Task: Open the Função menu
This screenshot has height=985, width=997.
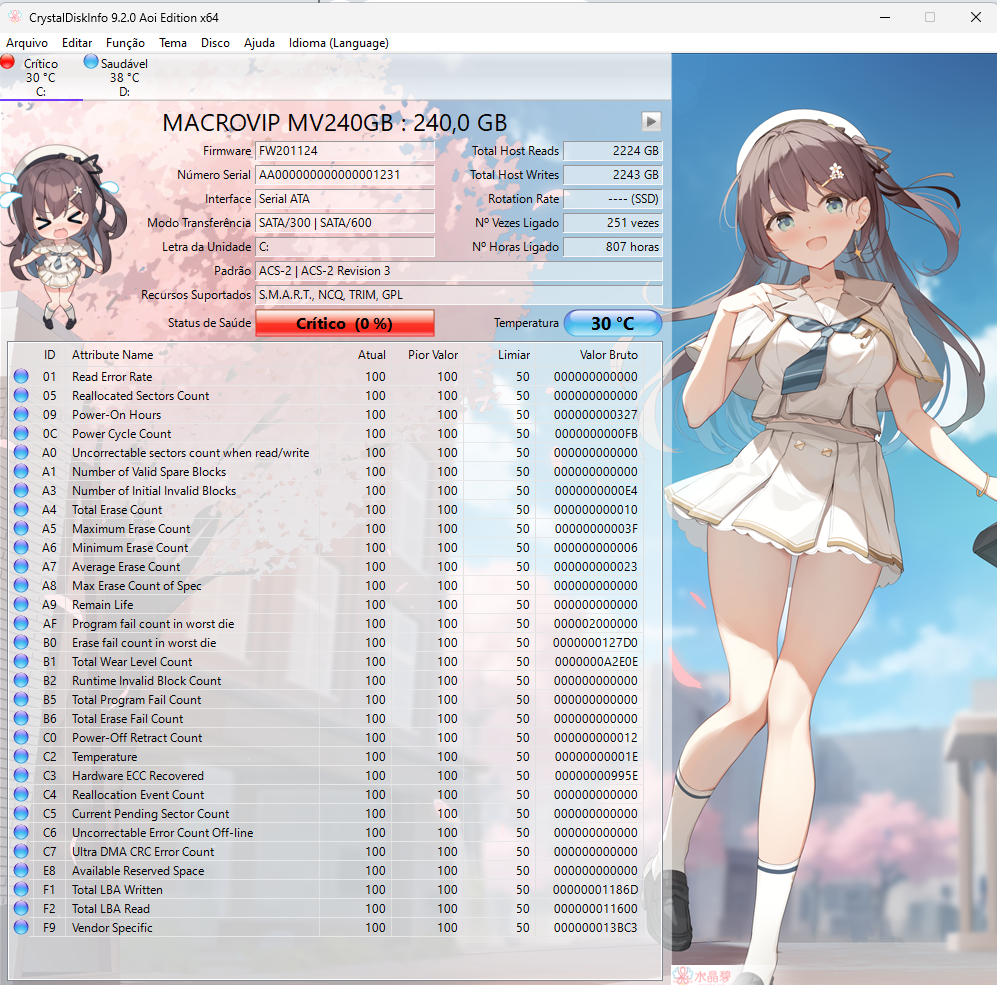Action: pyautogui.click(x=125, y=43)
